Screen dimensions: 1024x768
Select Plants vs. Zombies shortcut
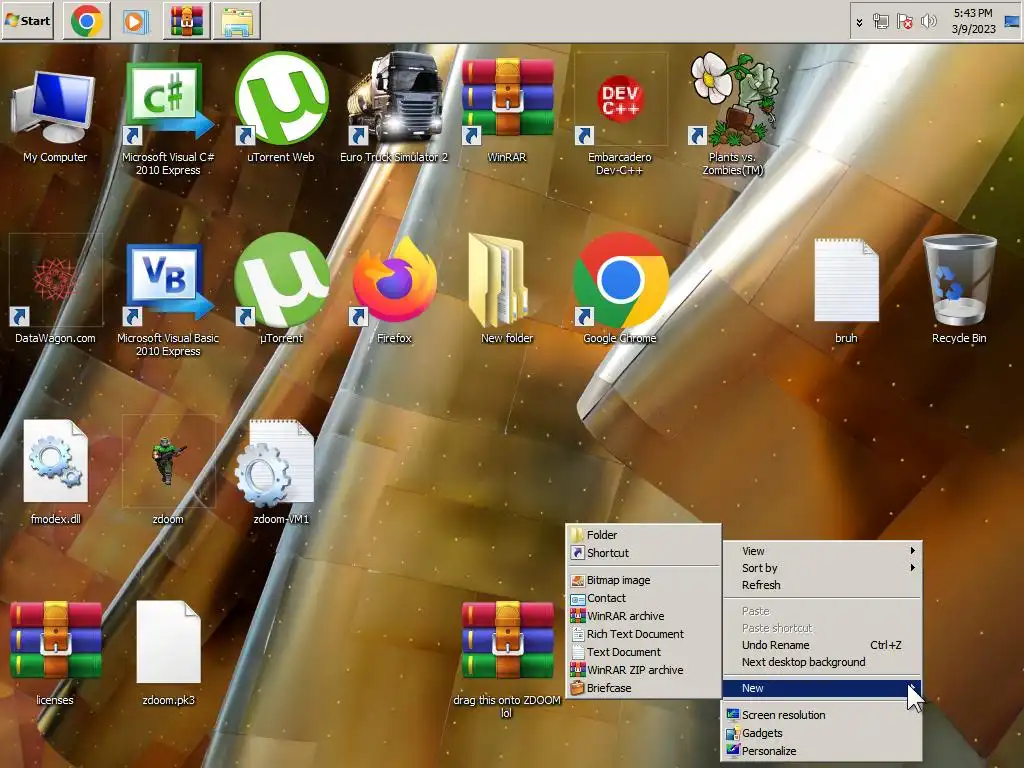[733, 114]
